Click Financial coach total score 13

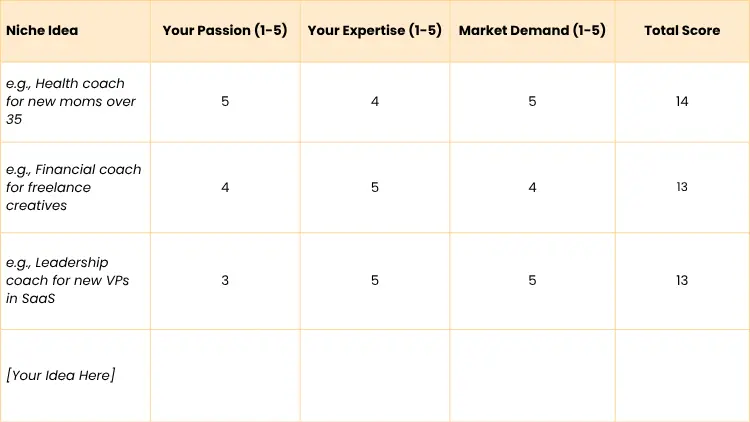pyautogui.click(x=682, y=187)
